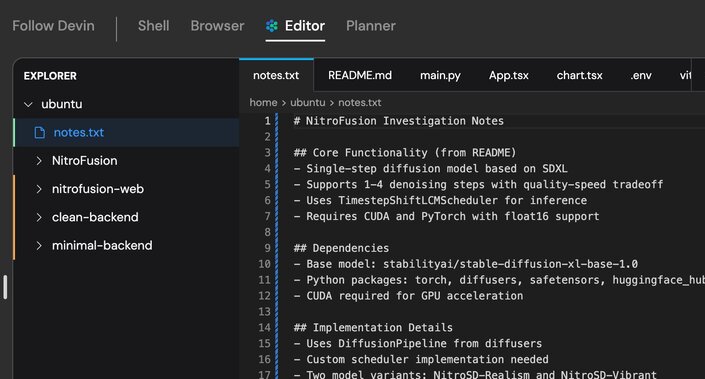Viewport: 705px width, 379px height.
Task: Select the notes.txt editor tab
Action: tap(276, 76)
